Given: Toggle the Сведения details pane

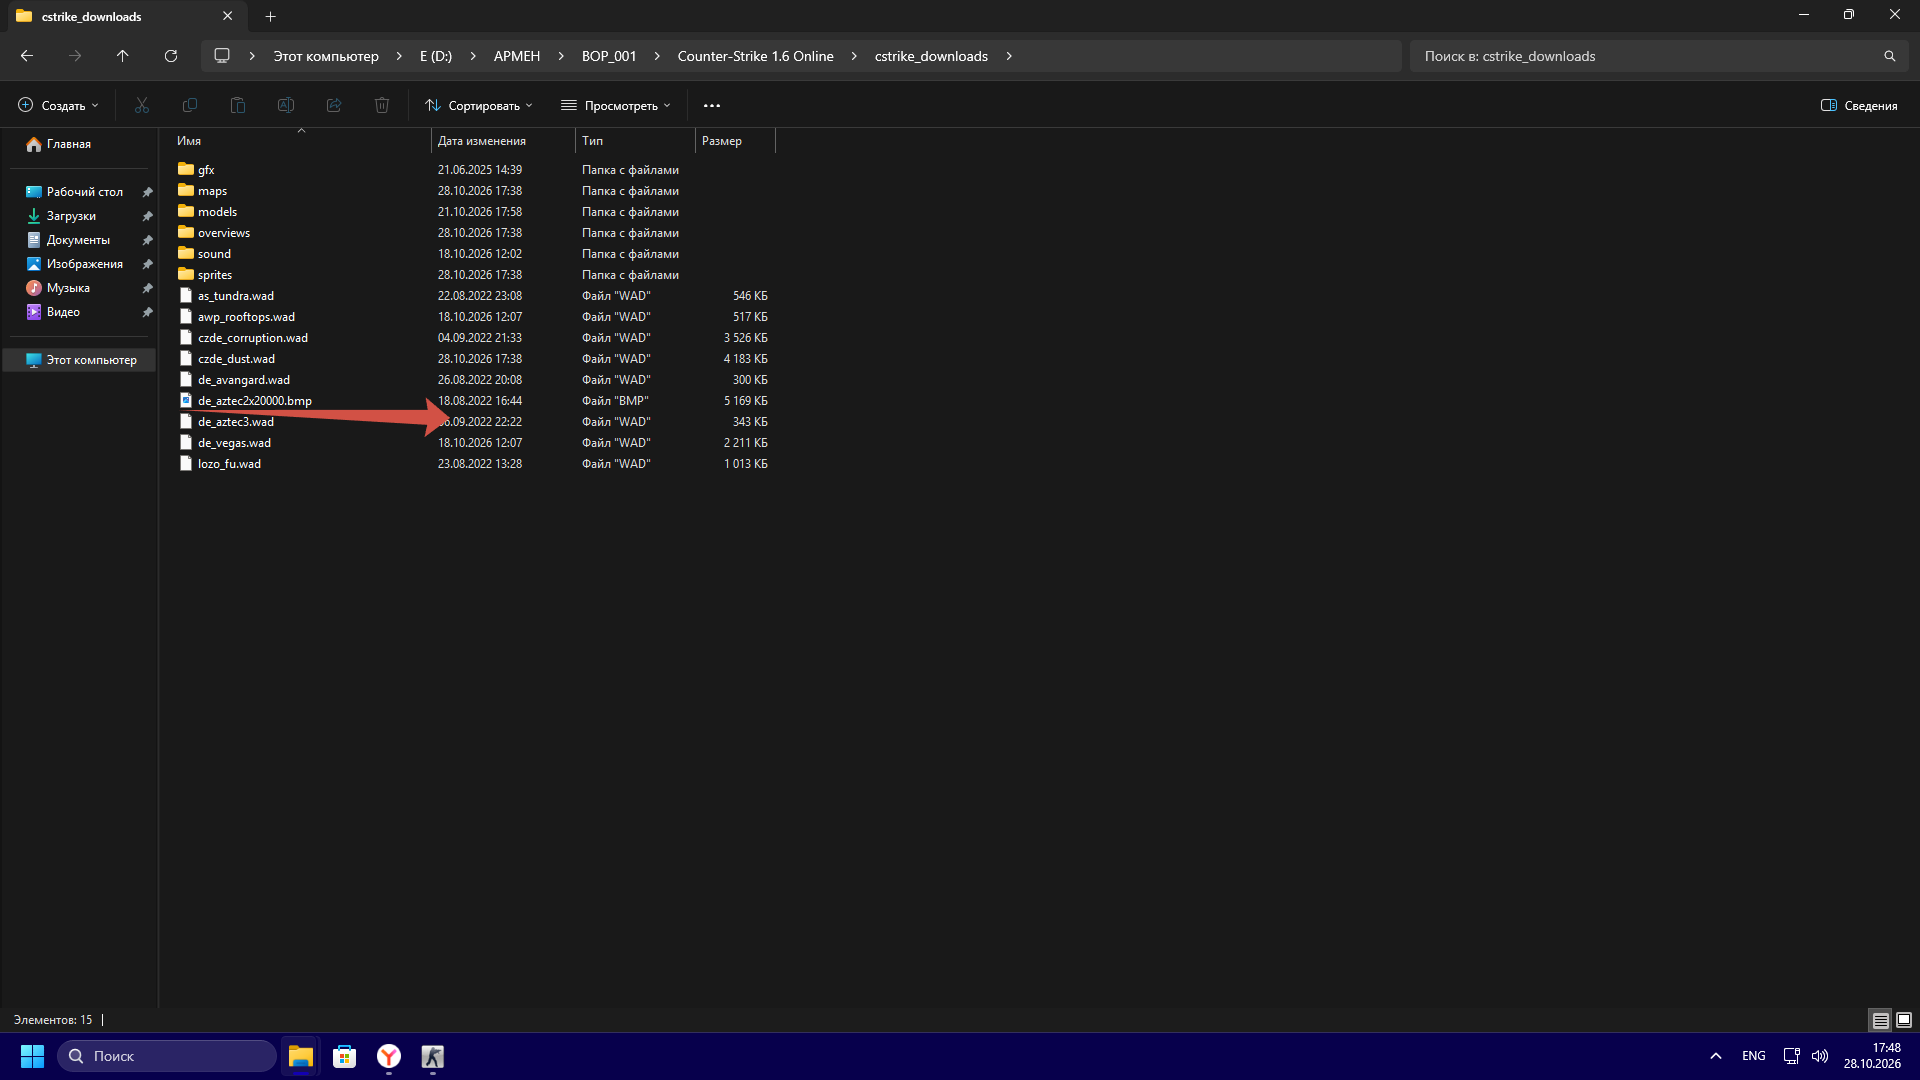Looking at the screenshot, I should (x=1859, y=105).
